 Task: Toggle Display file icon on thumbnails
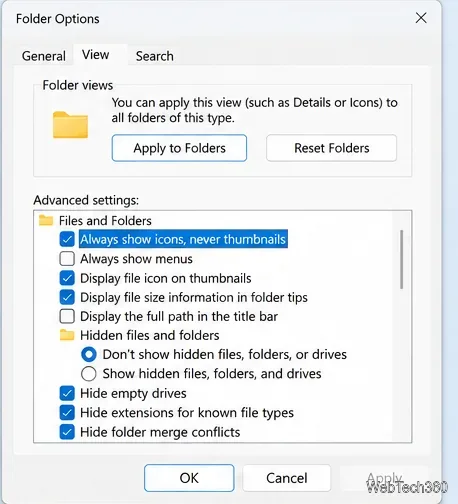[67, 278]
